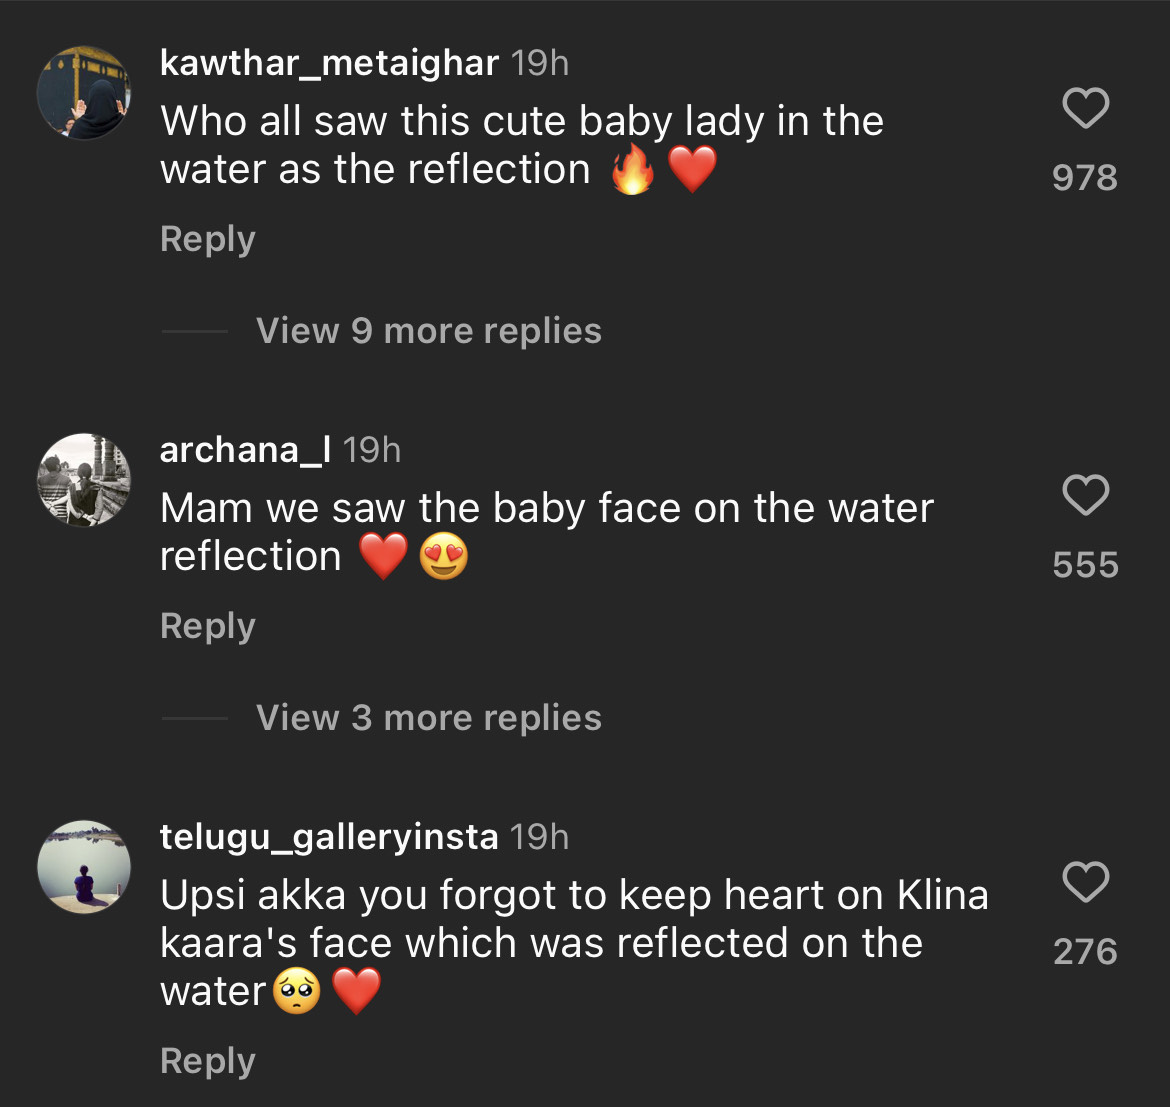View who gave the 555 likes
Viewport: 1170px width, 1107px height.
1085,565
